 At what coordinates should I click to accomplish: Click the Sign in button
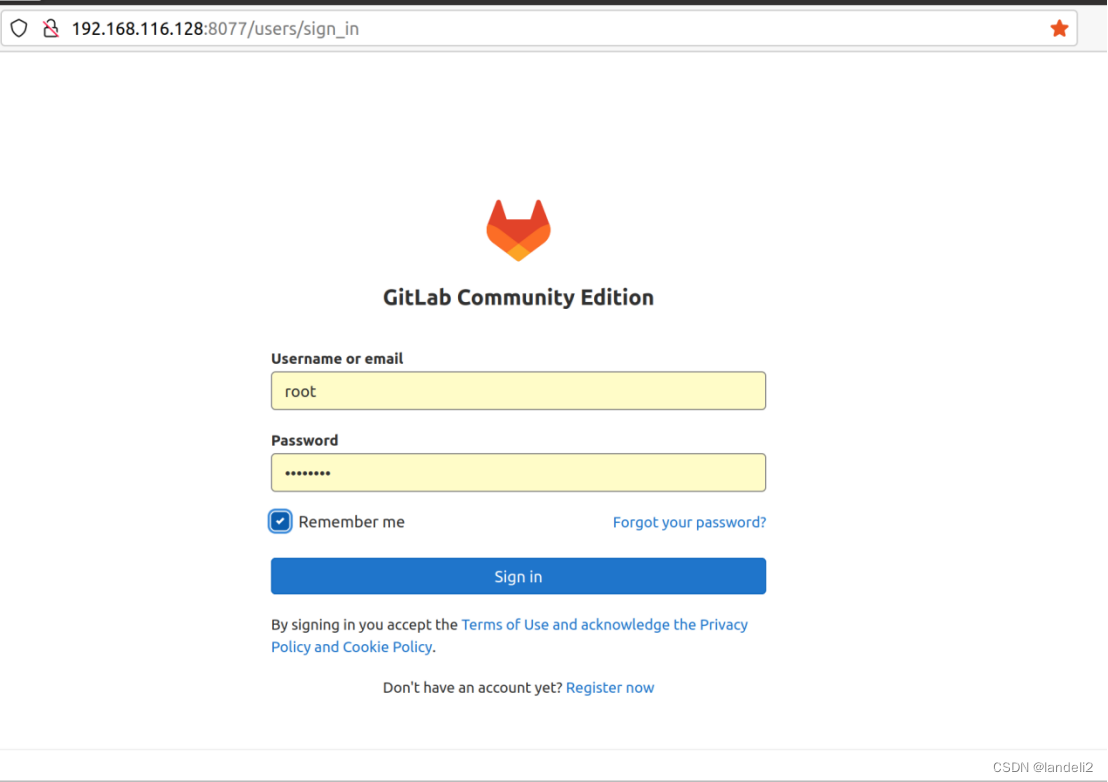[518, 576]
